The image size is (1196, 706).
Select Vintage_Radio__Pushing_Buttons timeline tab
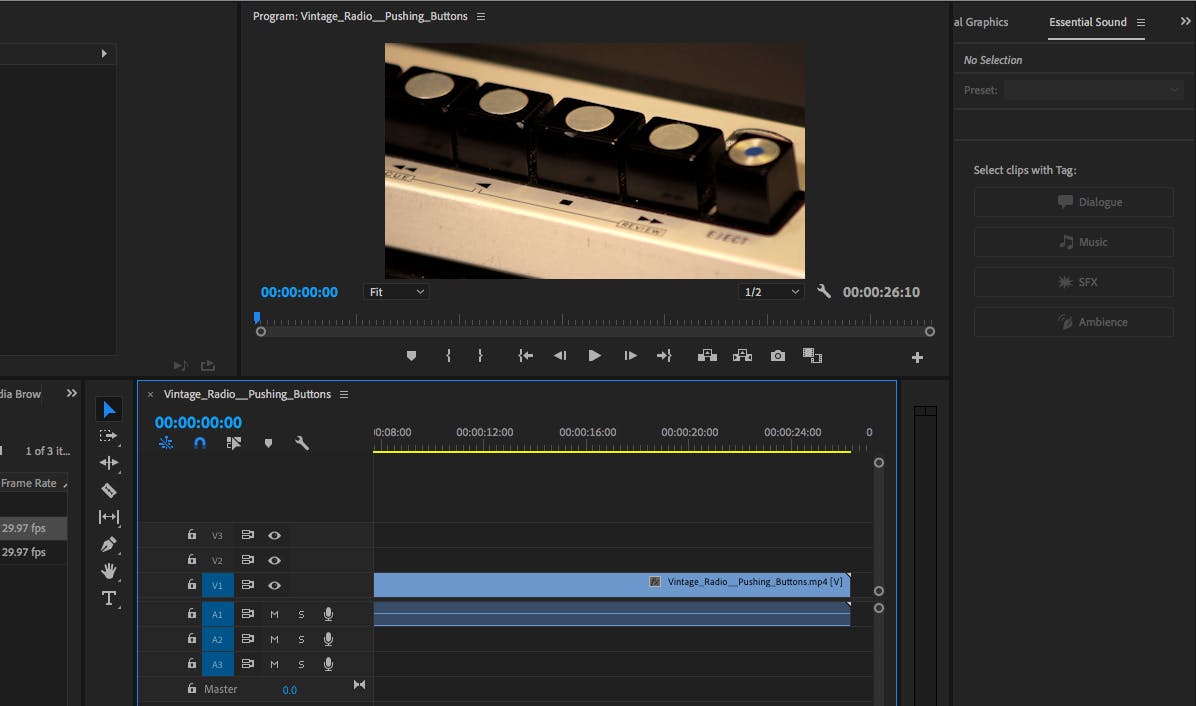tap(247, 394)
